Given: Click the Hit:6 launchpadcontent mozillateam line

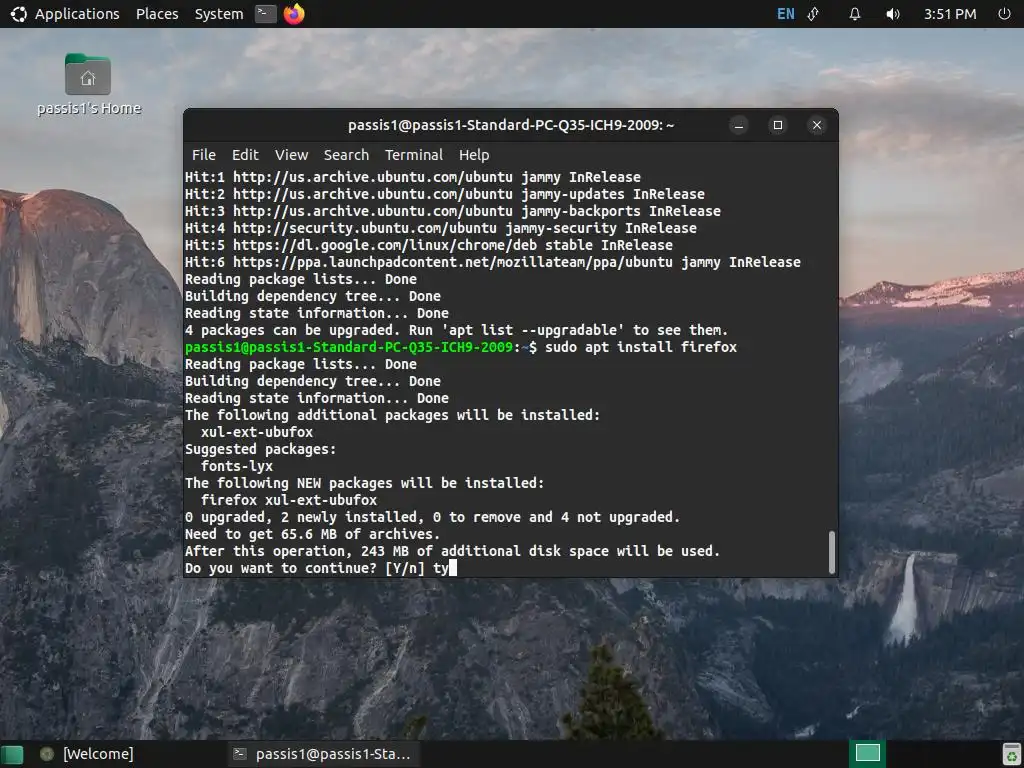Looking at the screenshot, I should (492, 262).
